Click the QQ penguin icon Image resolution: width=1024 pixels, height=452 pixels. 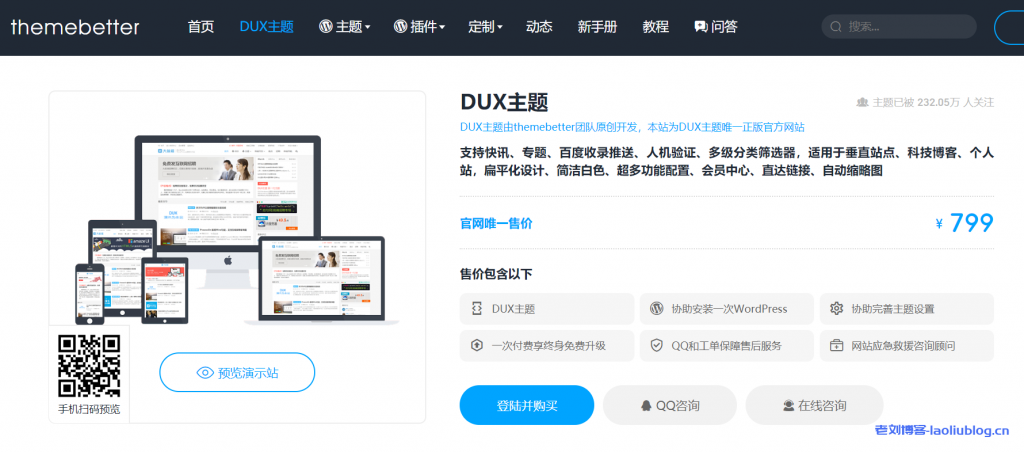coord(646,406)
